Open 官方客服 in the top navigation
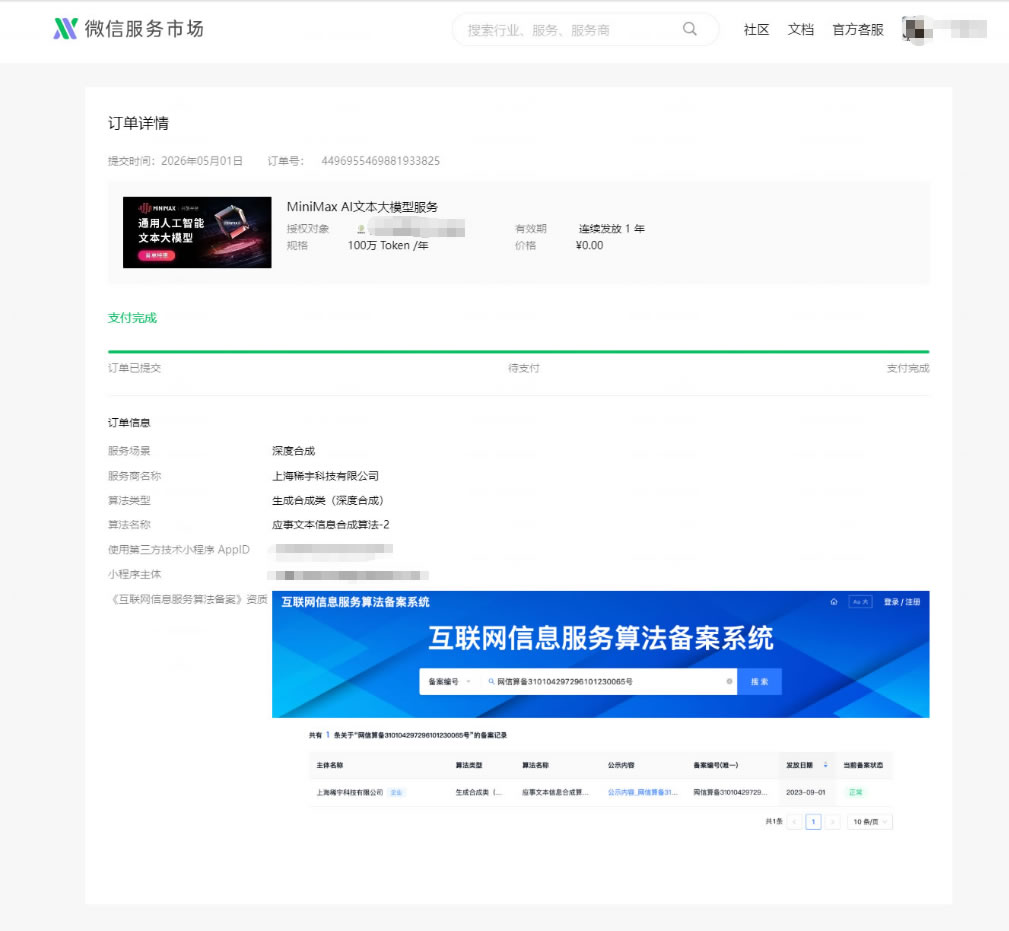This screenshot has height=931, width=1009. [x=858, y=30]
